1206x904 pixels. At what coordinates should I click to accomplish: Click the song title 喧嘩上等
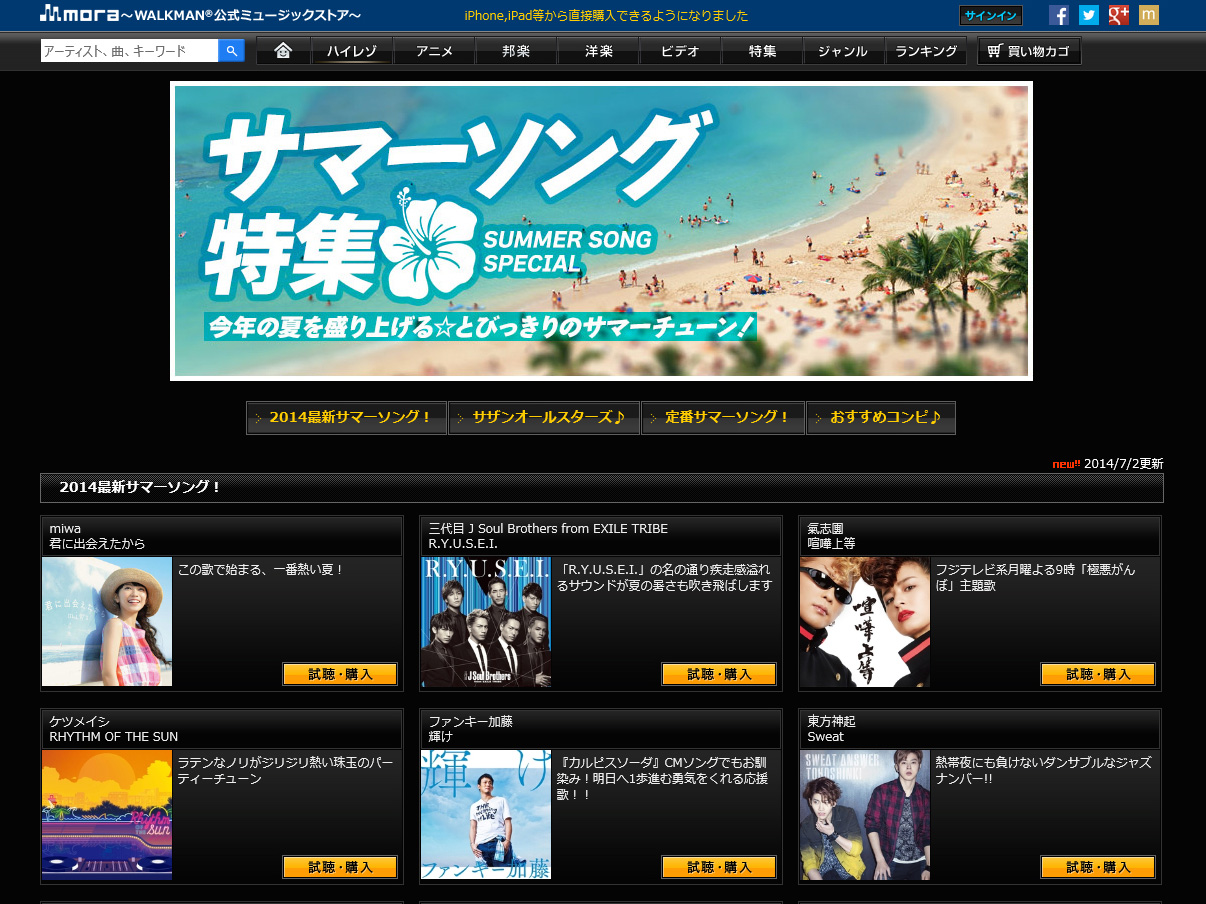coord(831,544)
